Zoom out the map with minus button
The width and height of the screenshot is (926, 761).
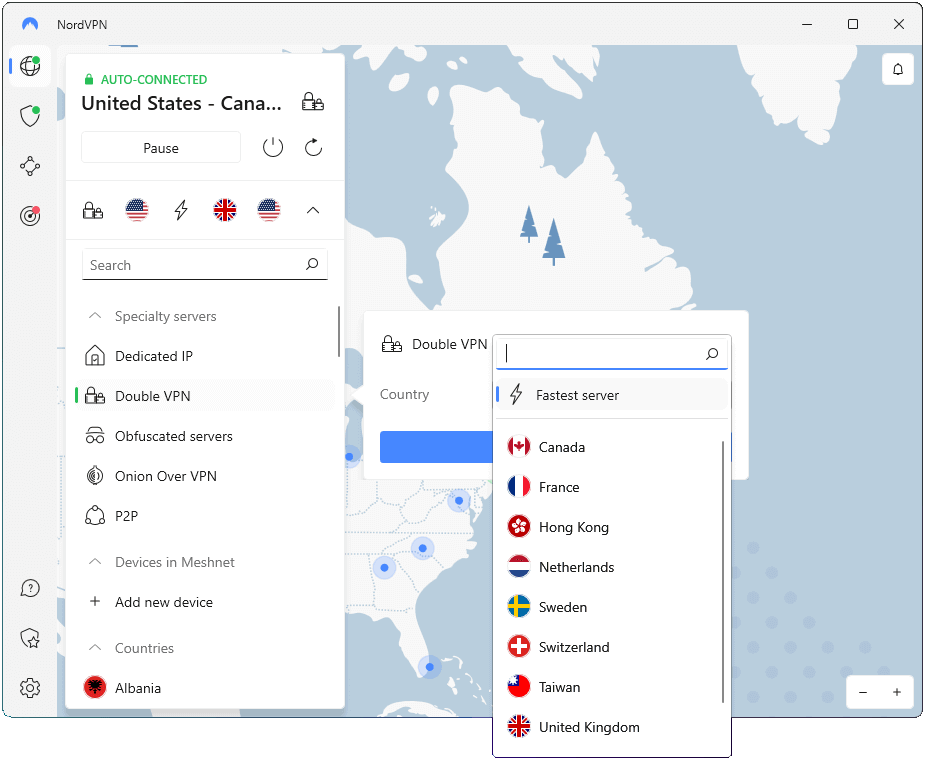[863, 692]
